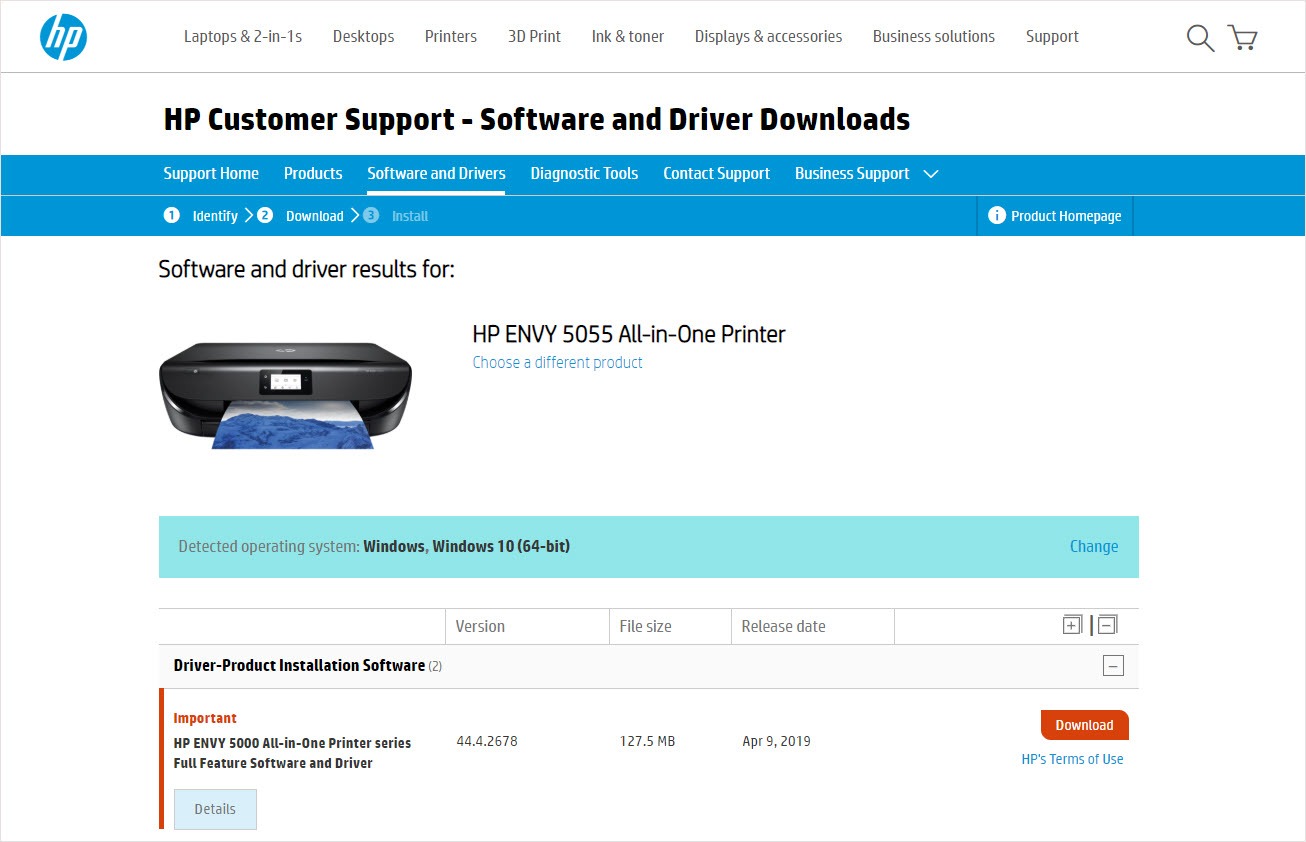Click the HP logo
The height and width of the screenshot is (842, 1306).
point(63,36)
